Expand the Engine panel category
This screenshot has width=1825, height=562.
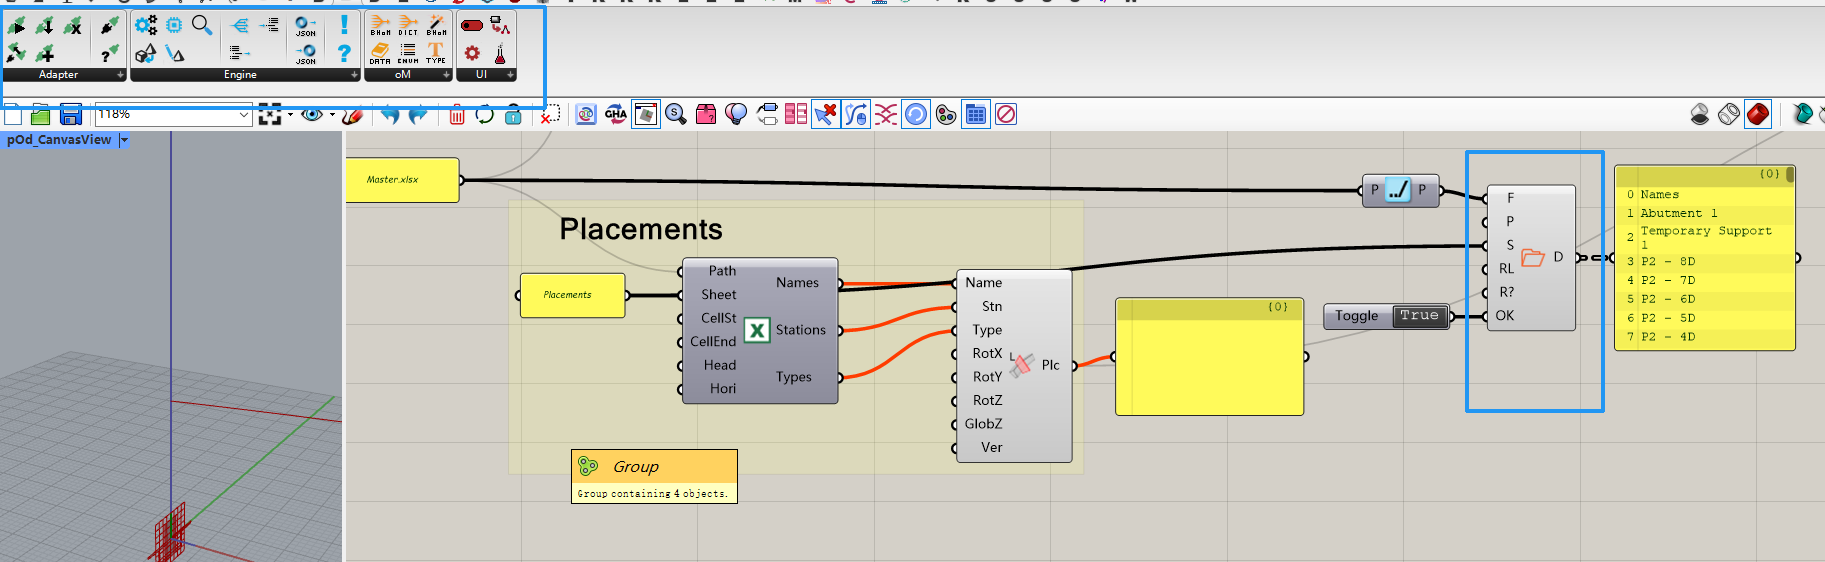pyautogui.click(x=354, y=75)
